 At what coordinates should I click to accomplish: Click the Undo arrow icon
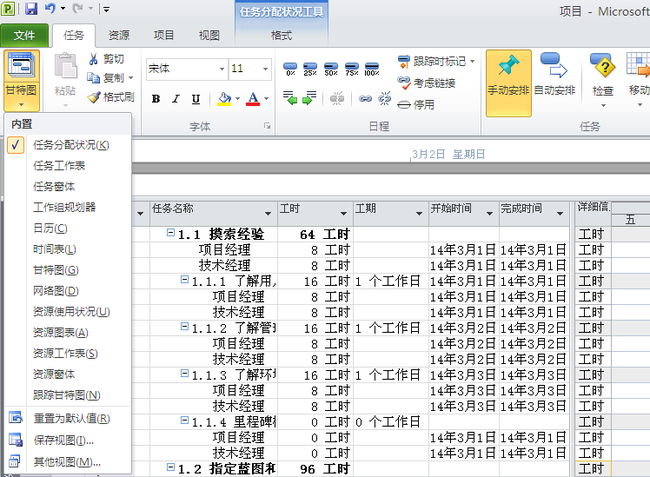pos(50,8)
